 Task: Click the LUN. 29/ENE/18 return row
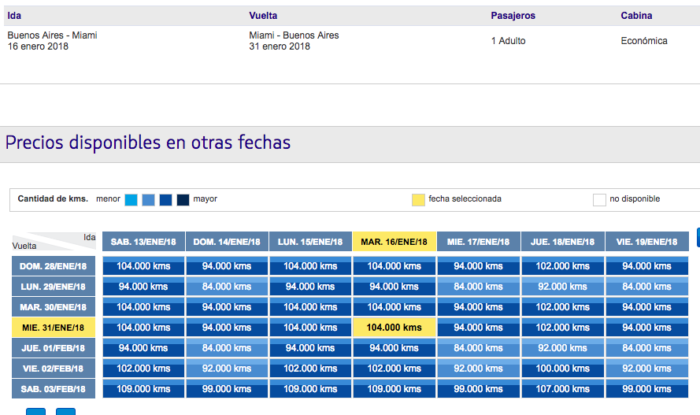(53, 287)
